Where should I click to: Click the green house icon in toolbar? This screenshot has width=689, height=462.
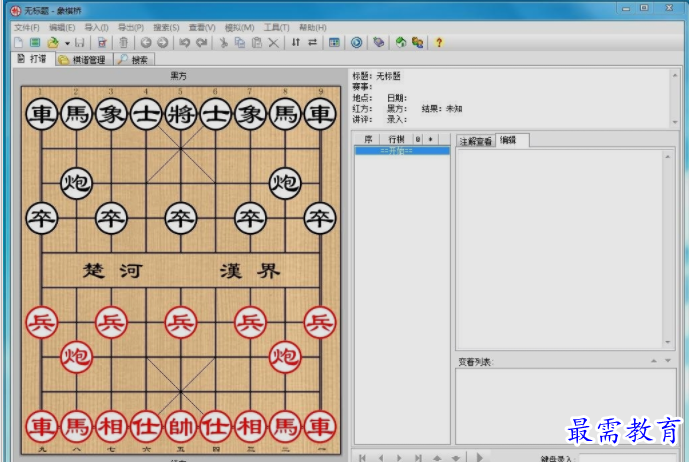tap(401, 43)
